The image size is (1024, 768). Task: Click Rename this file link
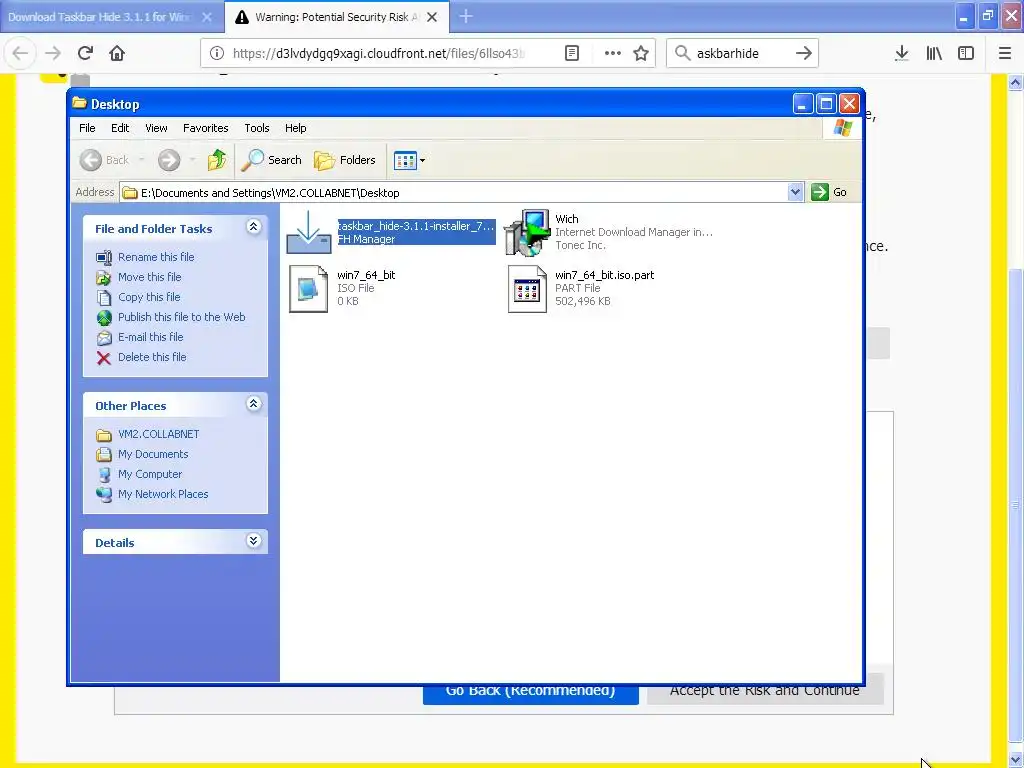[x=156, y=257]
